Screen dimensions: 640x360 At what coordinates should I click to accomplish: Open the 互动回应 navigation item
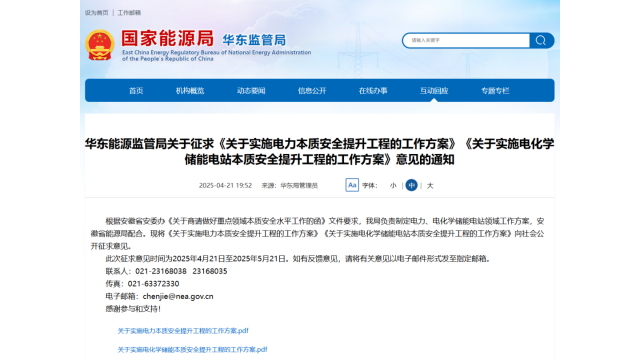(434, 91)
